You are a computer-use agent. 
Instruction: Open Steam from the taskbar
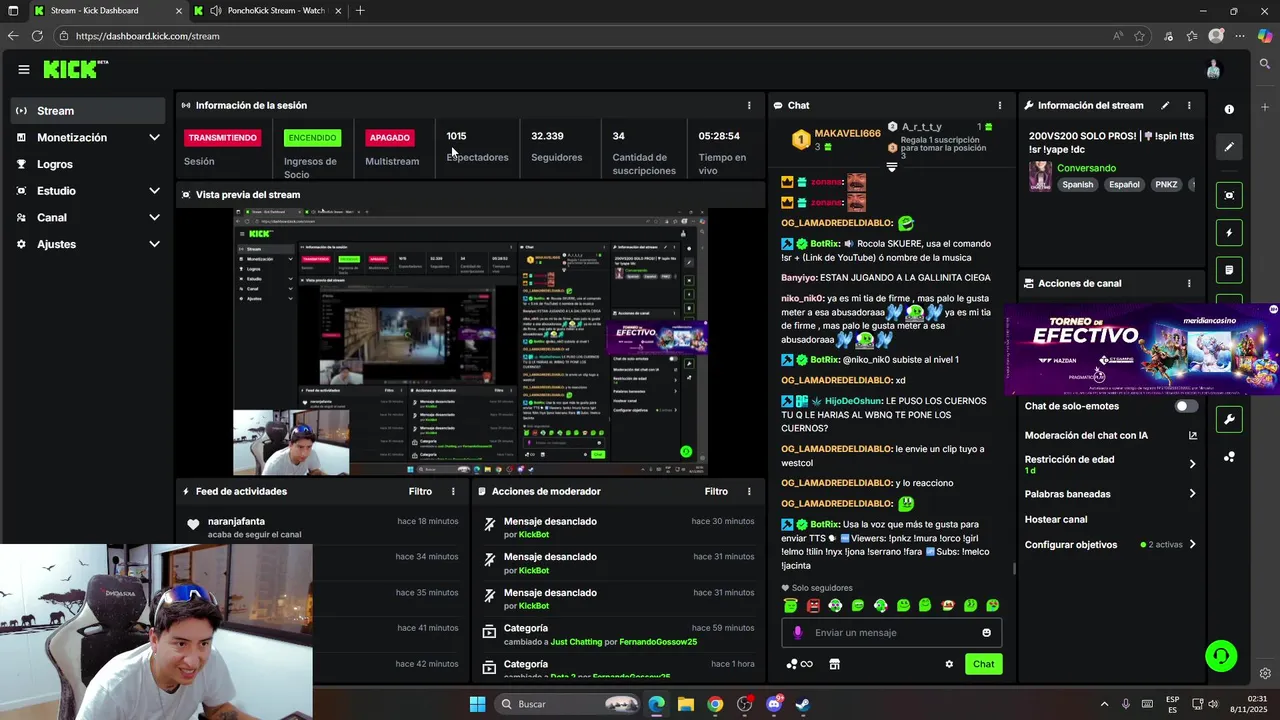click(802, 704)
